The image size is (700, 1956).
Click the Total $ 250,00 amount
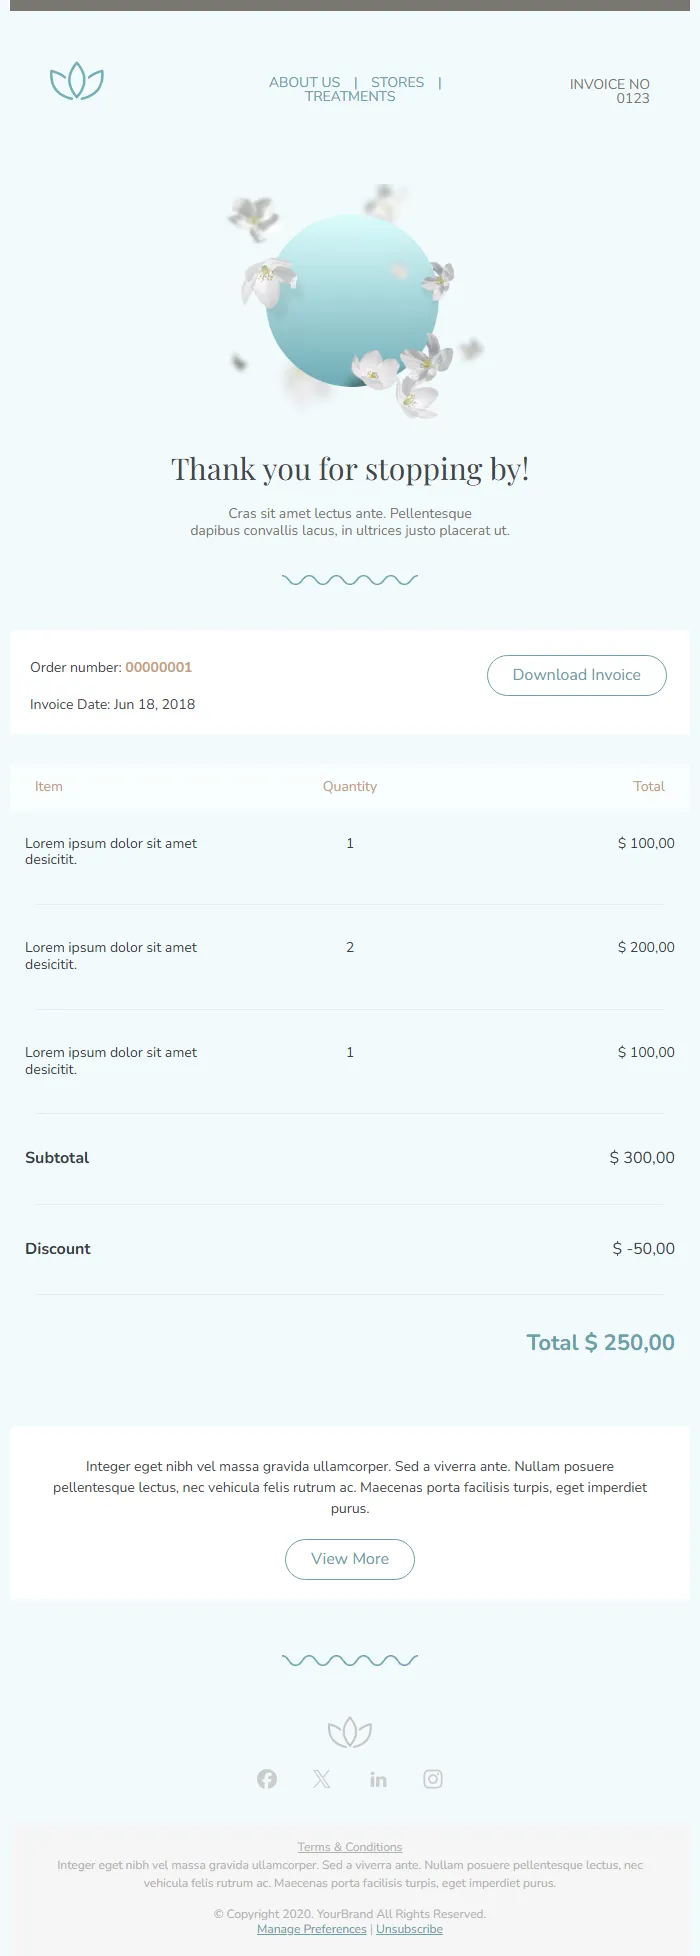coord(600,1342)
